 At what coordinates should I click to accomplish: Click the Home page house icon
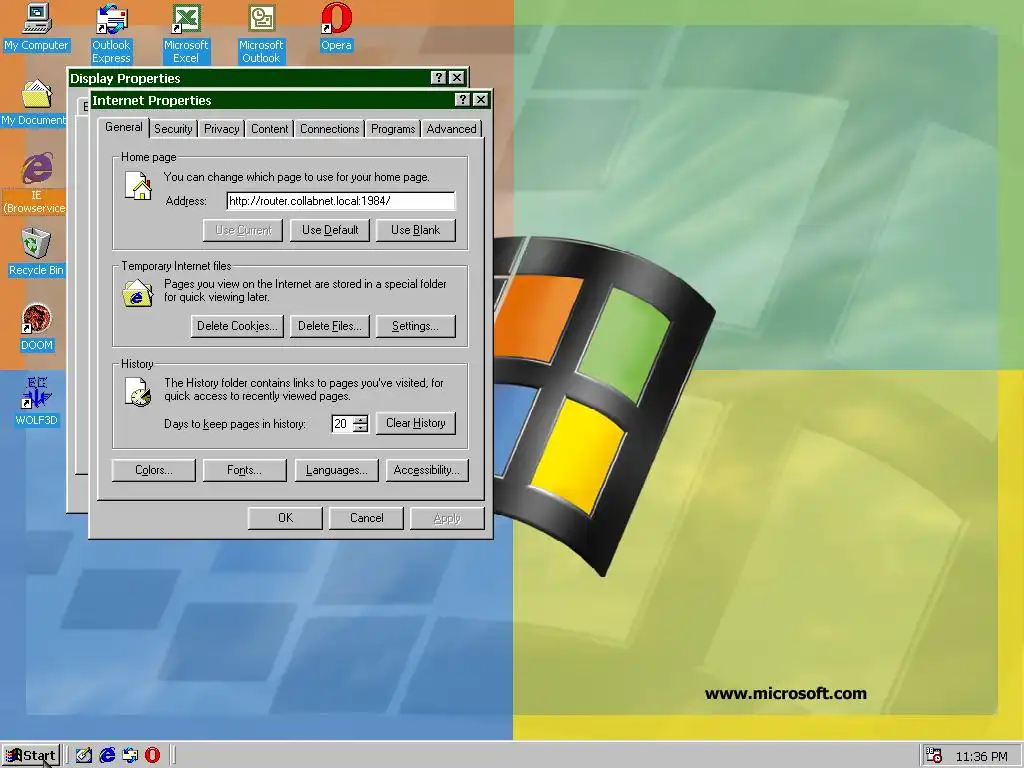(138, 185)
